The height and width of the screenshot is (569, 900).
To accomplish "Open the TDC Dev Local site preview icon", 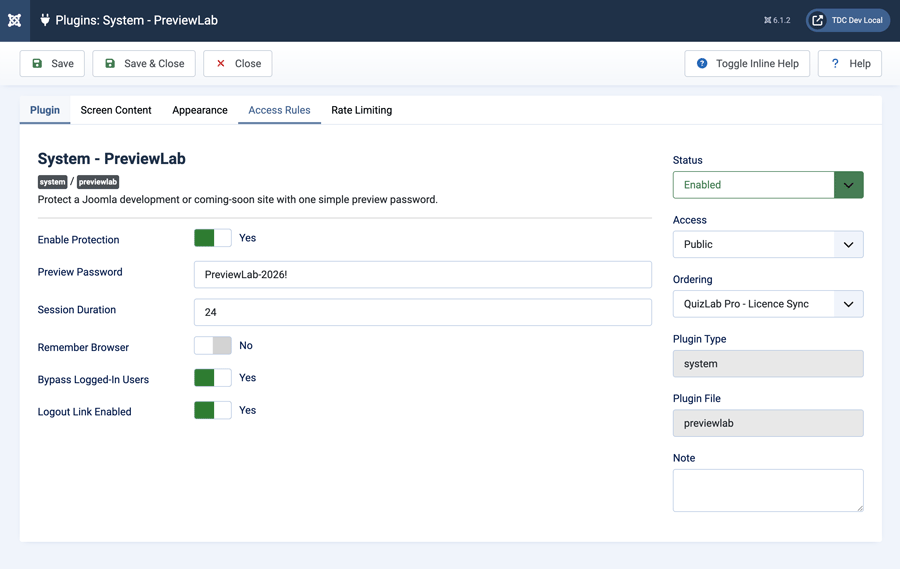I will [x=817, y=20].
